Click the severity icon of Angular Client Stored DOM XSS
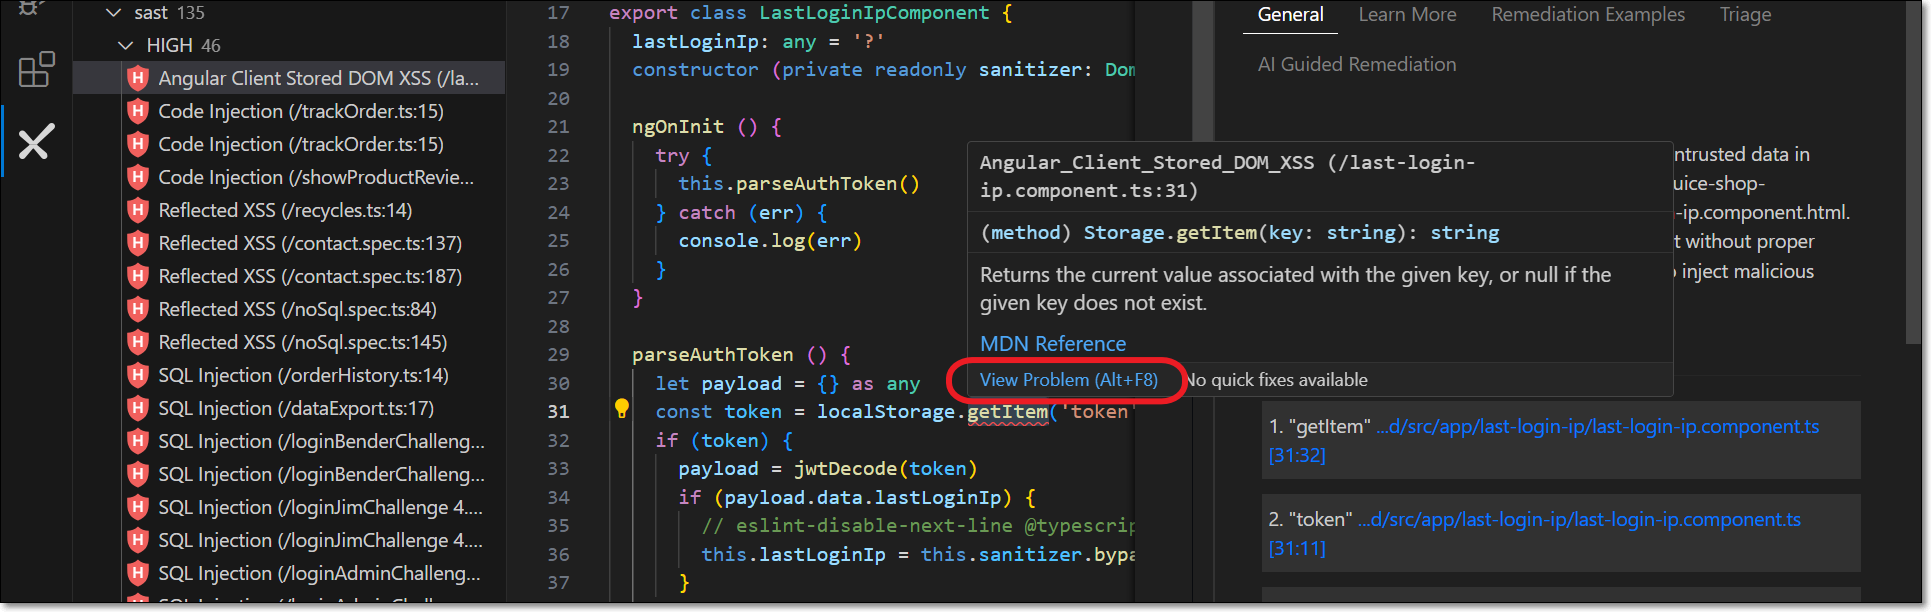This screenshot has height=612, width=1931. pos(139,78)
